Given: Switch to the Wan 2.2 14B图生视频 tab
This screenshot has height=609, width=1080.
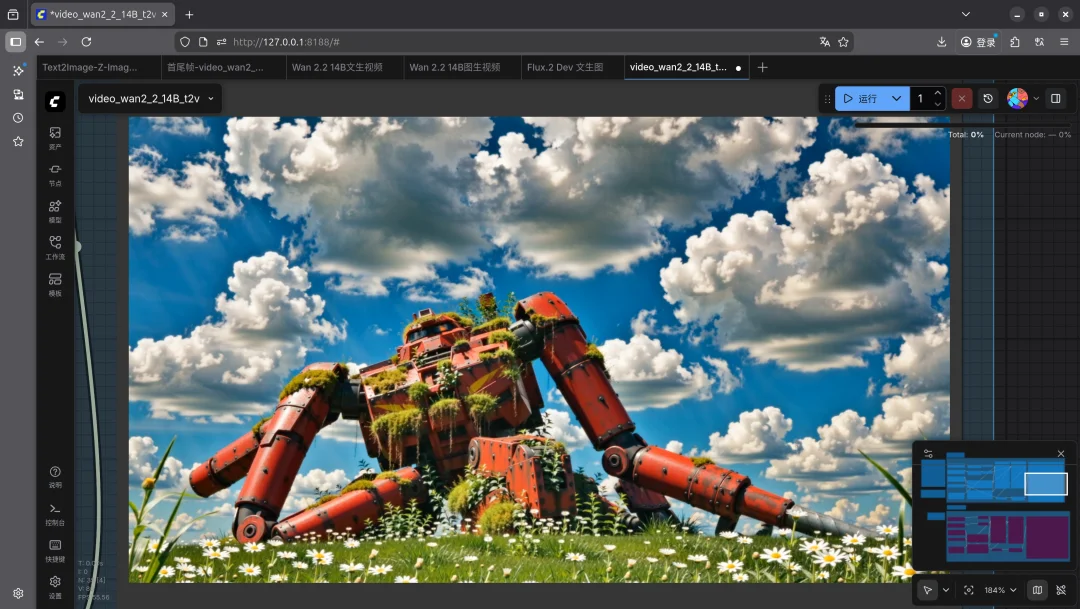Looking at the screenshot, I should point(454,67).
